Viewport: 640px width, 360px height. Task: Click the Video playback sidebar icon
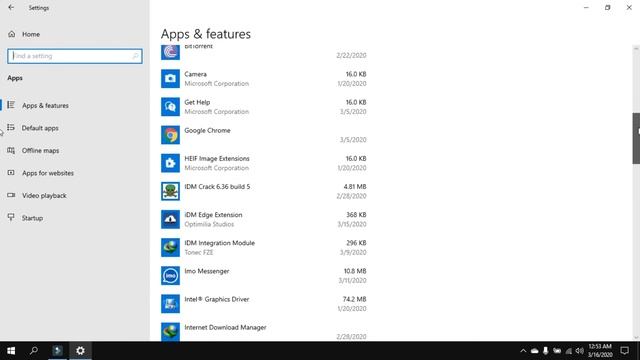click(x=11, y=195)
